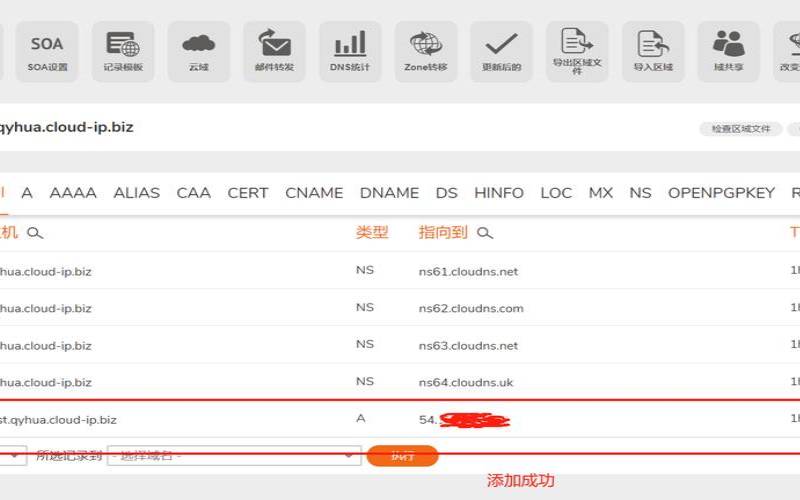This screenshot has width=800, height=500.
Task: Select the ns61.cloudns.net NS record row
Action: [x=400, y=271]
